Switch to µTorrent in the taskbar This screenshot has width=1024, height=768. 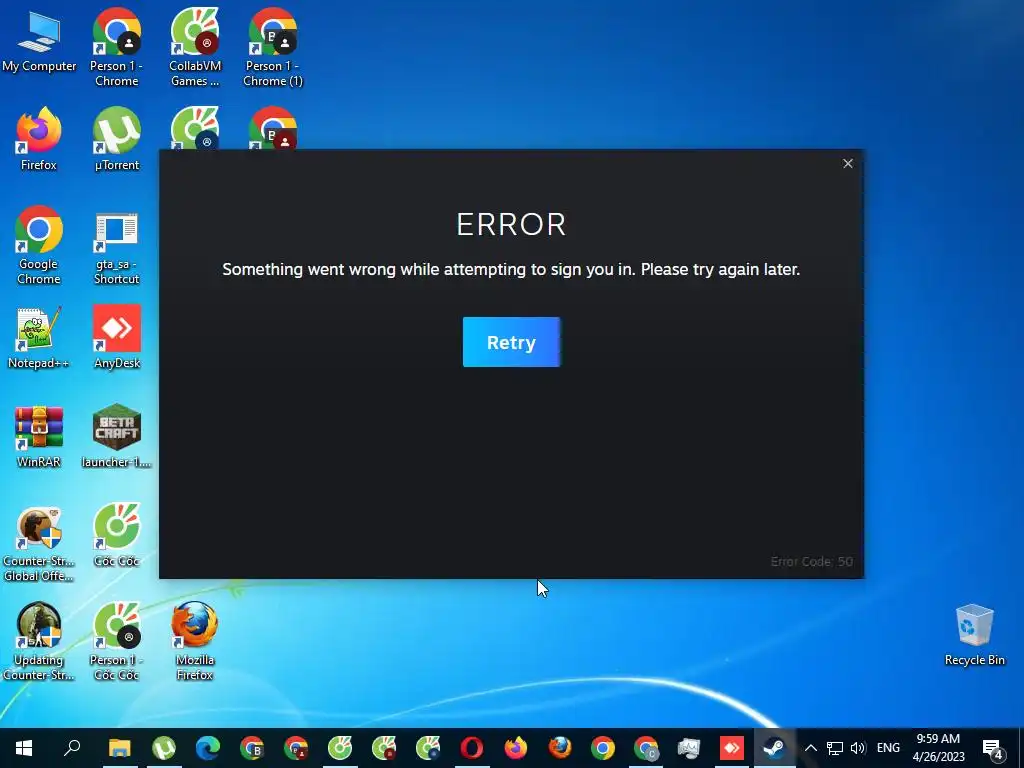[164, 748]
